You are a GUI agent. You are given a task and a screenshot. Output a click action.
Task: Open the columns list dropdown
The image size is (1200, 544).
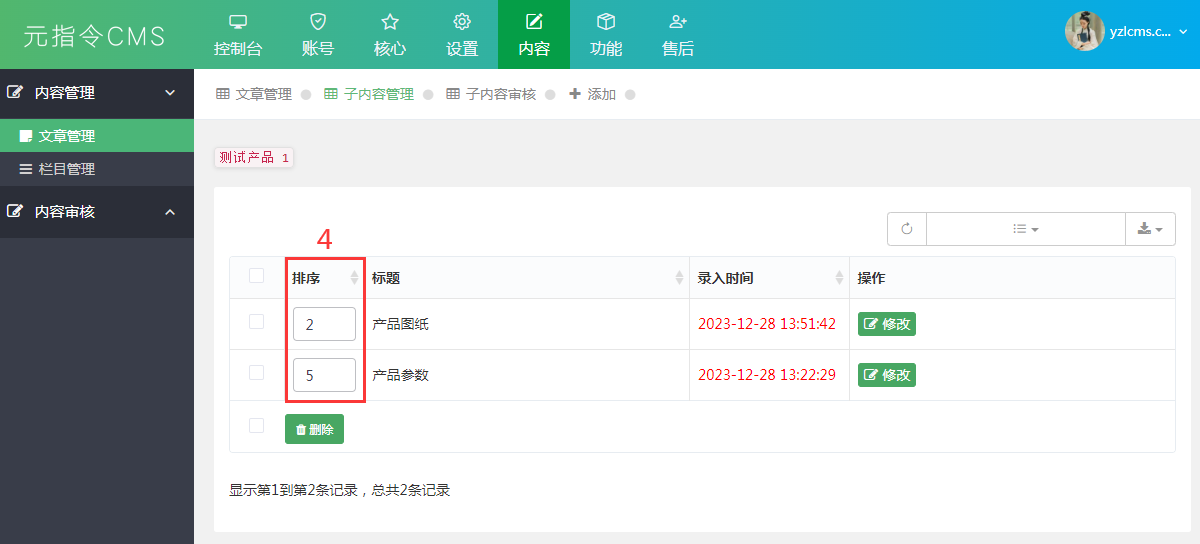[1026, 229]
